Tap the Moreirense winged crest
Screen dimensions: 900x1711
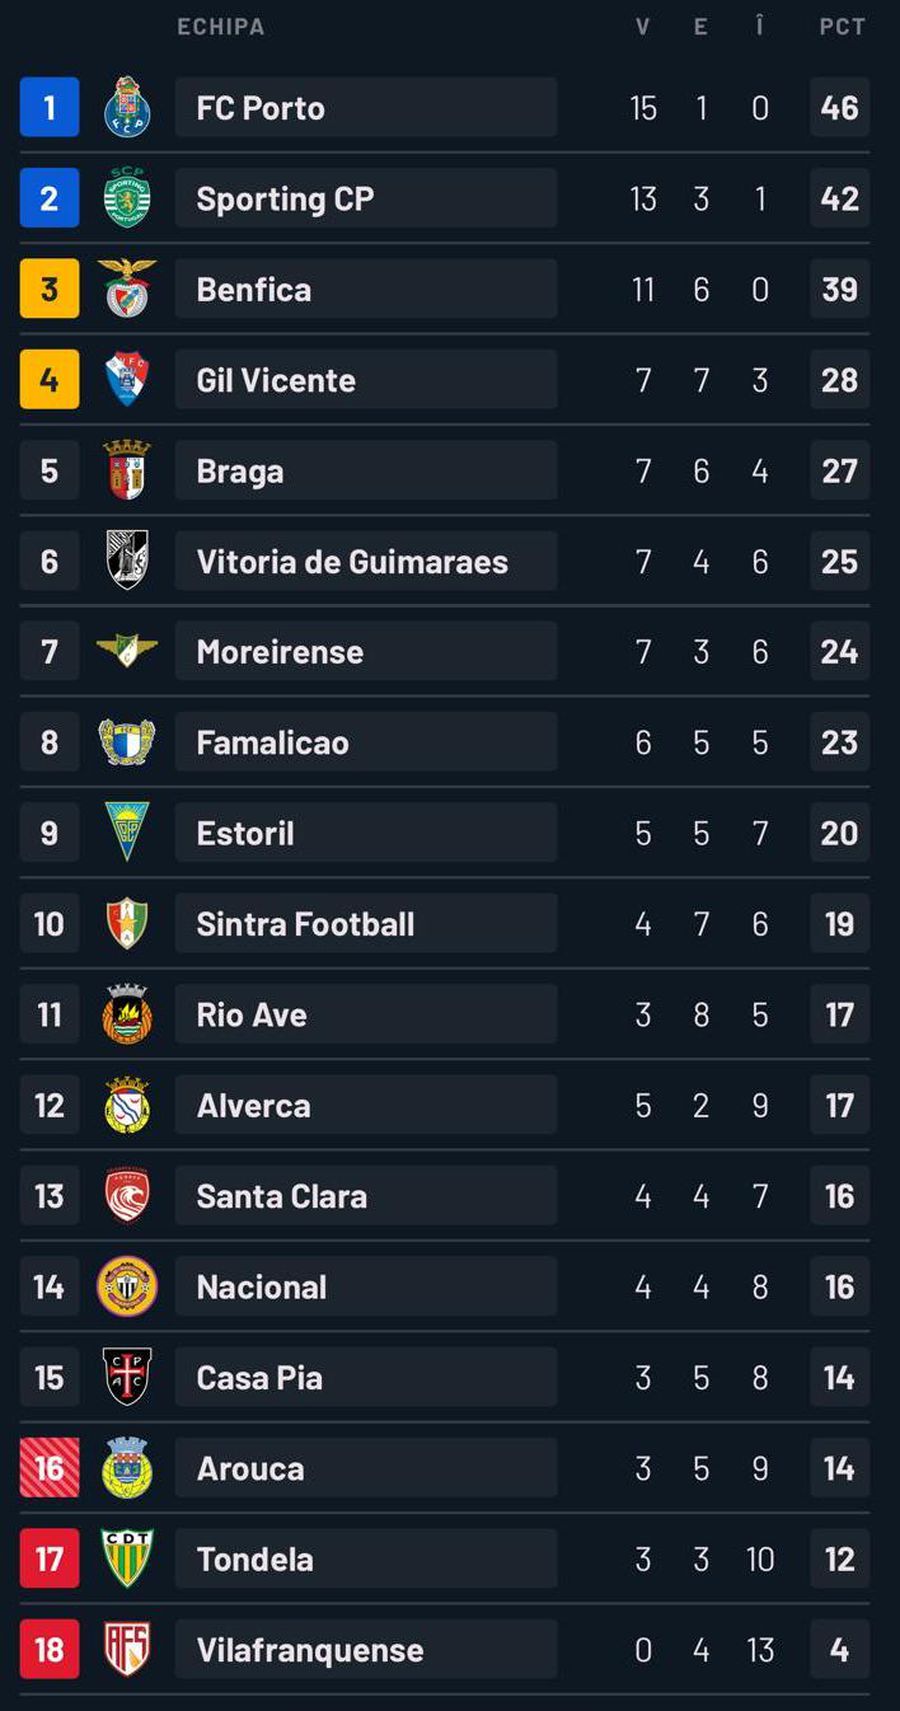[127, 651]
